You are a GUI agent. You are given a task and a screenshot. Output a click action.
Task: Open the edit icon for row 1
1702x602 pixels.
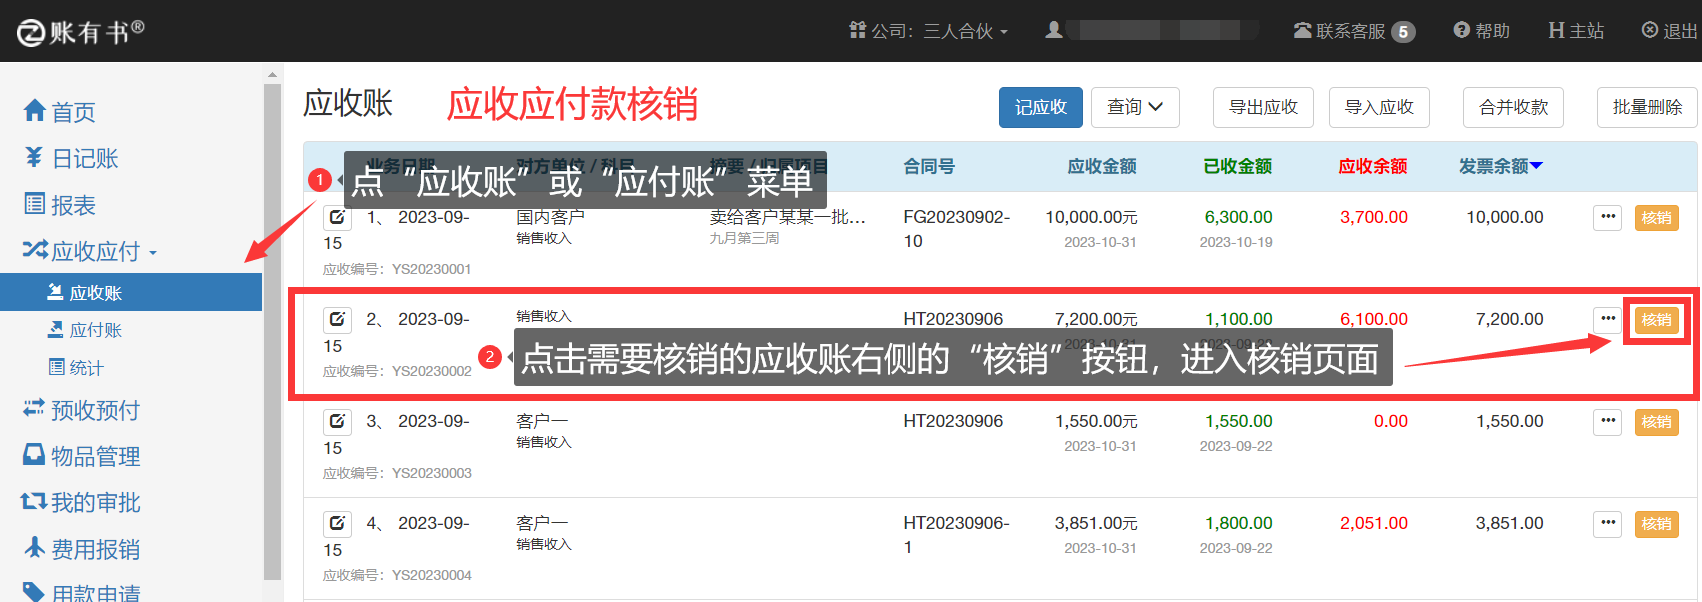point(337,217)
